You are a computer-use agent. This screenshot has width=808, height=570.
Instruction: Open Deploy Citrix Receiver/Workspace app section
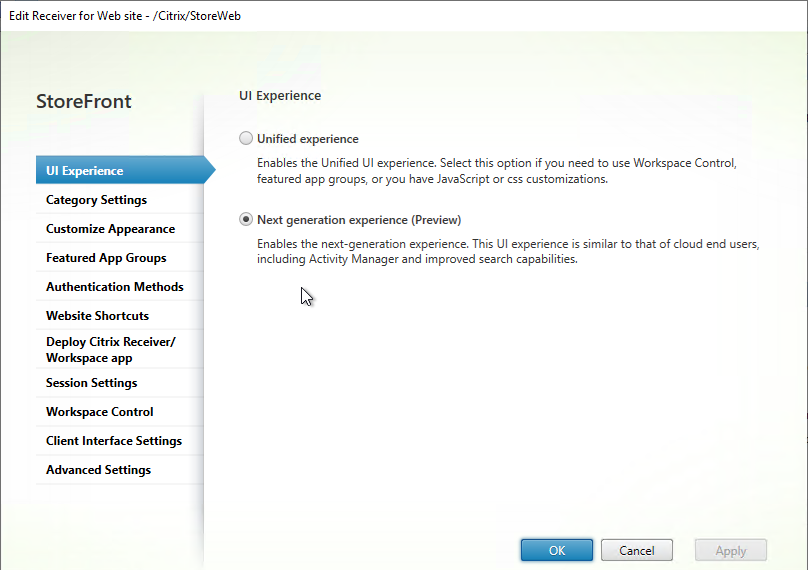(120, 349)
